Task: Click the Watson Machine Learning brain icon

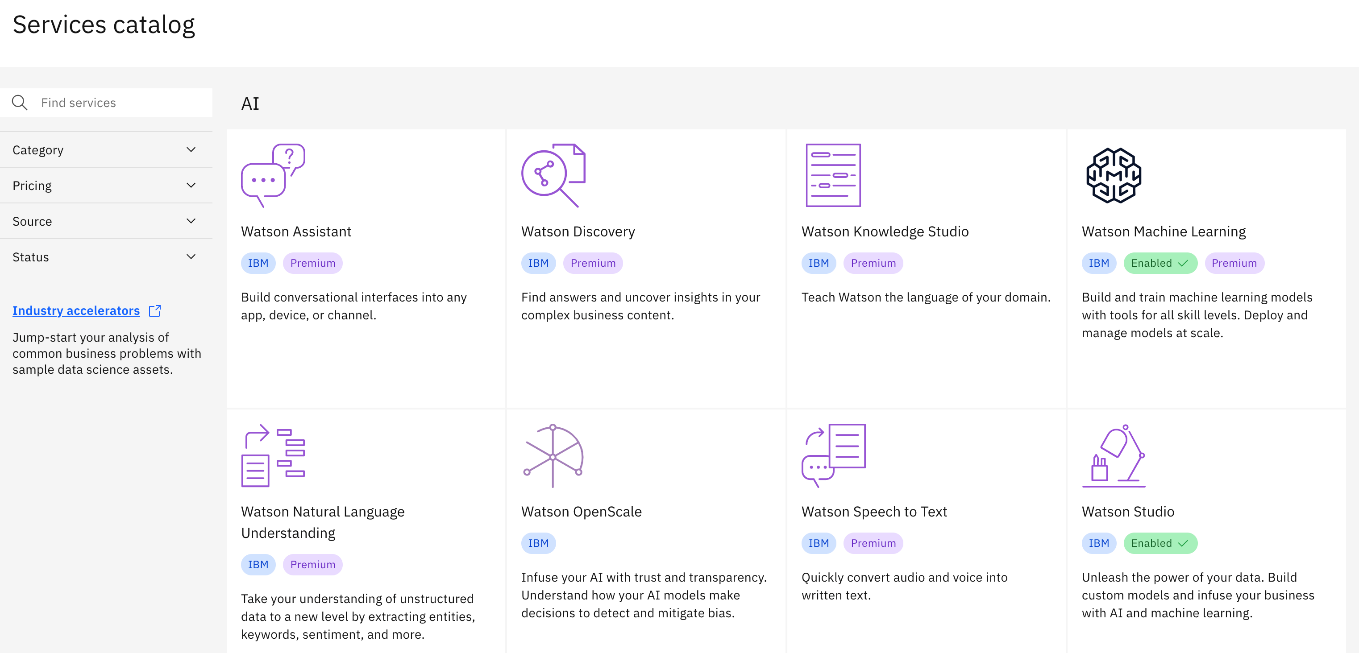Action: (1113, 175)
